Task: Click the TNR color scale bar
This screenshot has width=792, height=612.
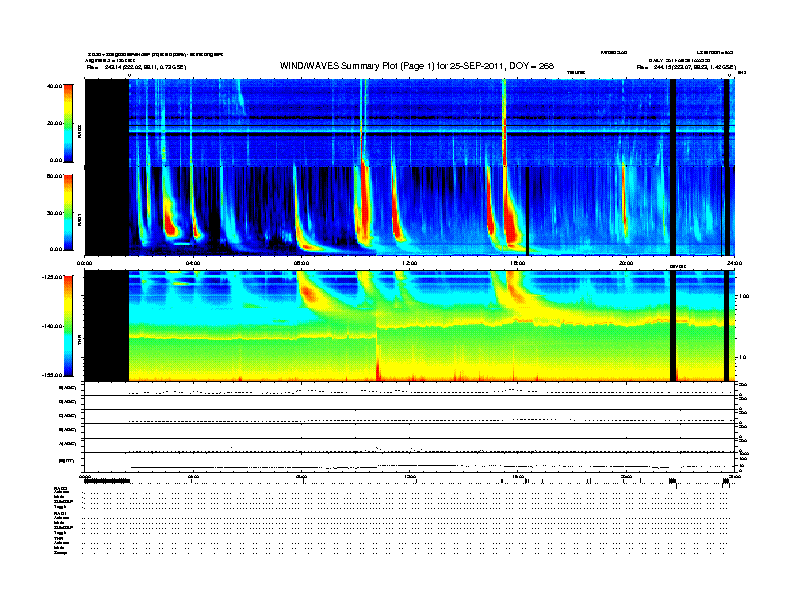Action: click(68, 326)
